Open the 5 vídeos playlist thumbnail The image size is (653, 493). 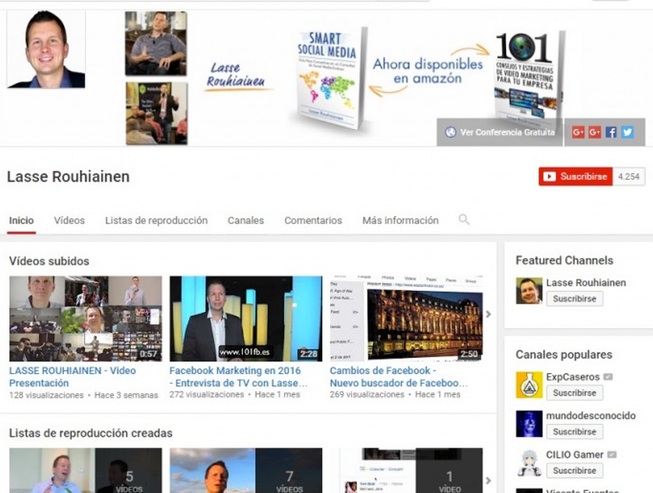coord(85,471)
